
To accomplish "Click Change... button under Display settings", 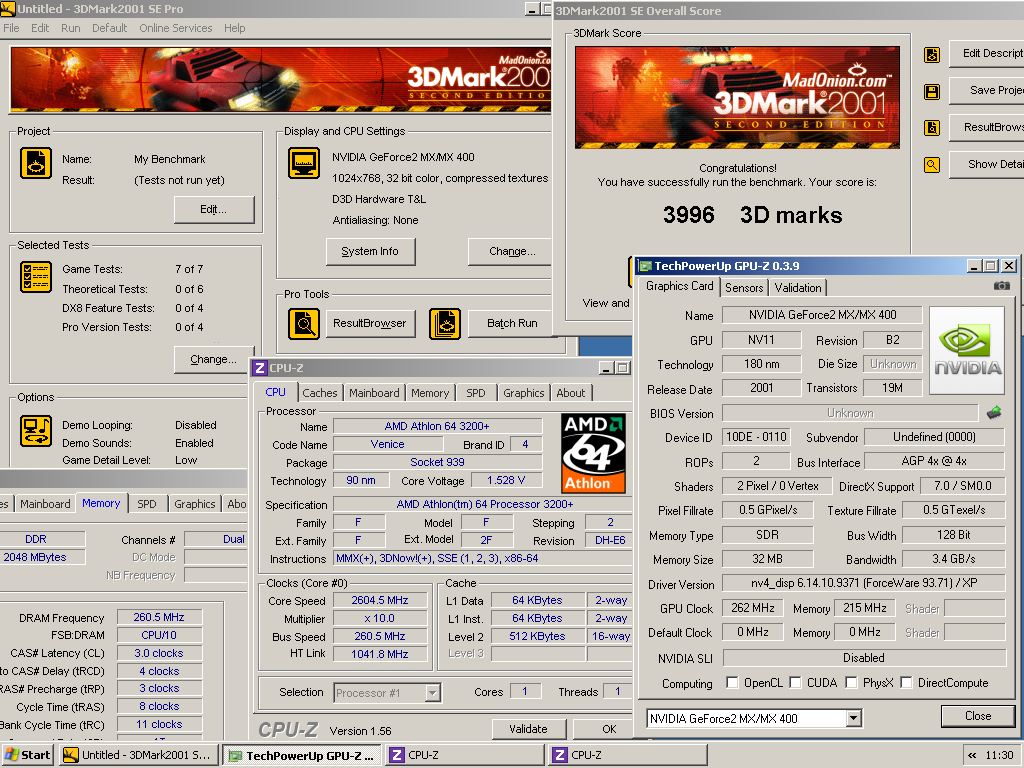I will pos(511,251).
